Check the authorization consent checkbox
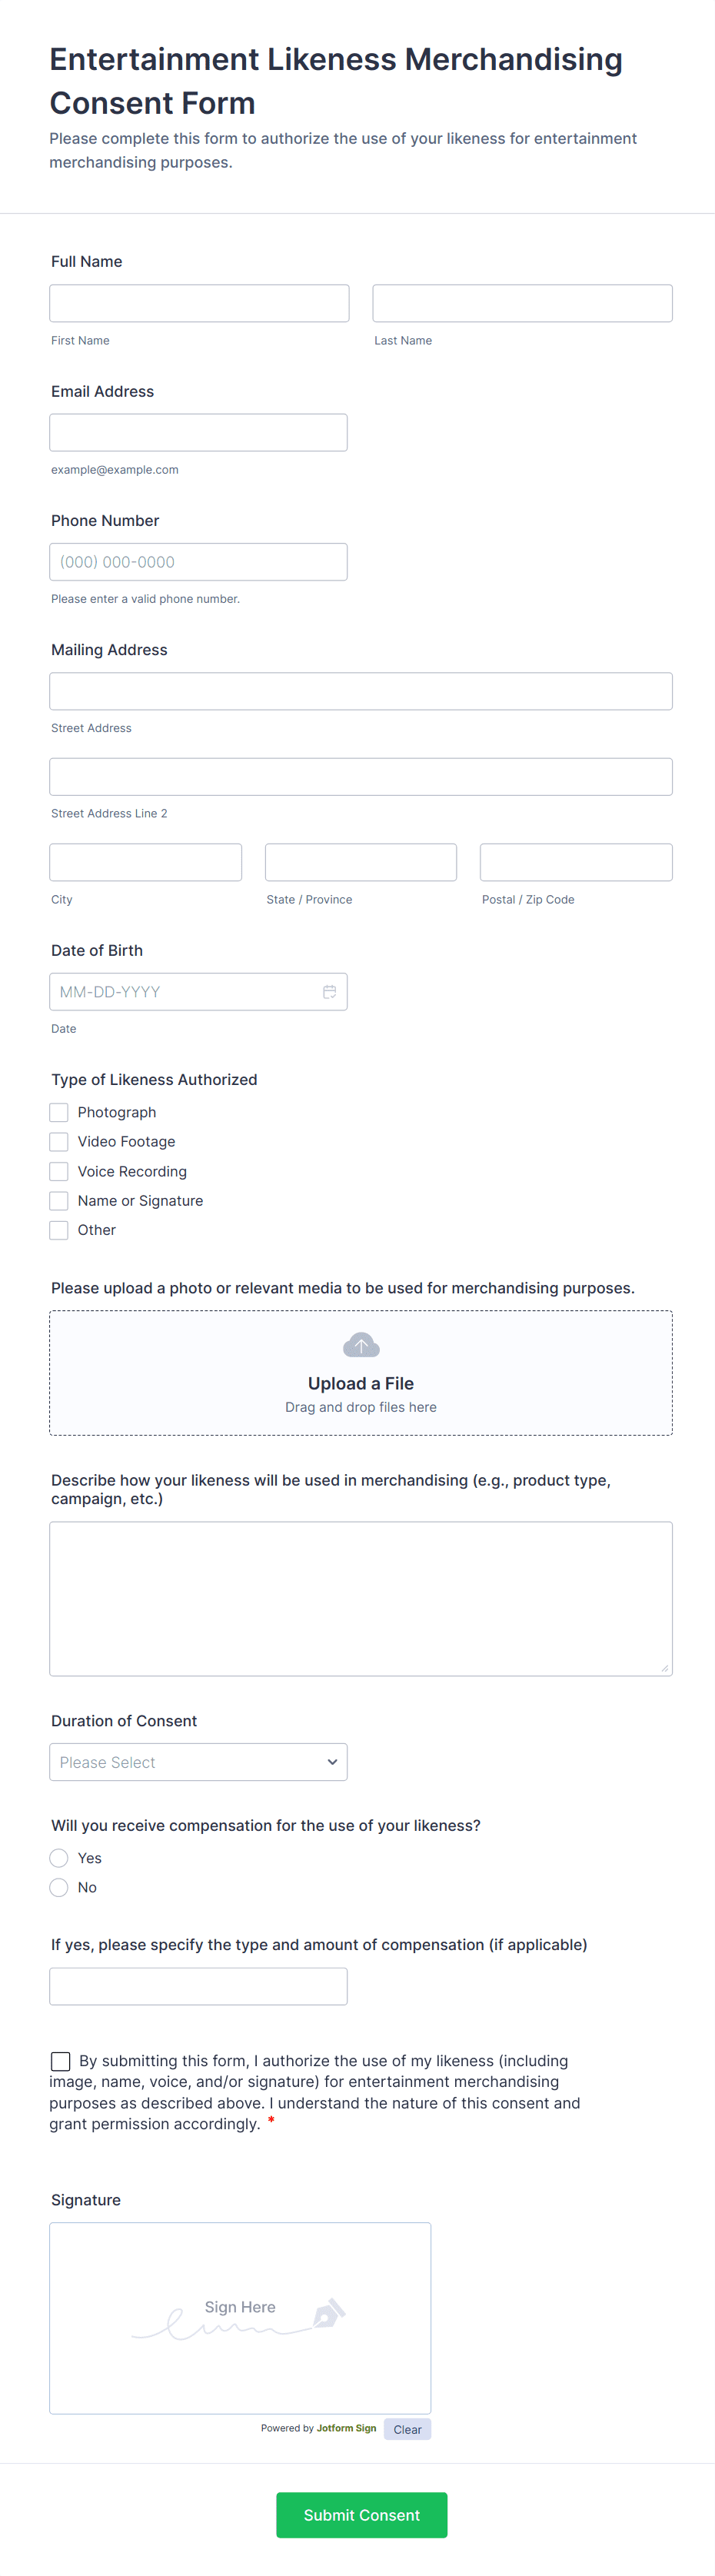 [x=61, y=2061]
